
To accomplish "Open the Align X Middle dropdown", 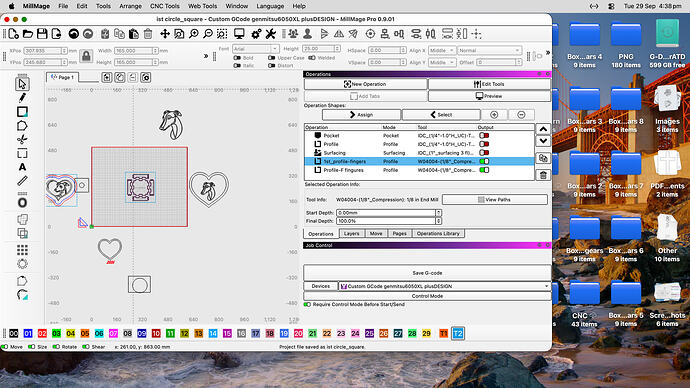I will pyautogui.click(x=441, y=51).
